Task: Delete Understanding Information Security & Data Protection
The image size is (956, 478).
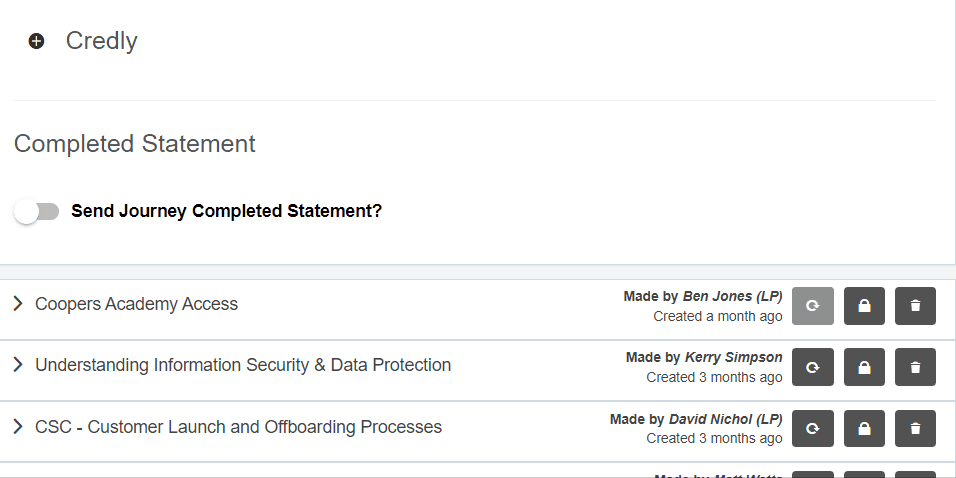Action: coord(915,367)
